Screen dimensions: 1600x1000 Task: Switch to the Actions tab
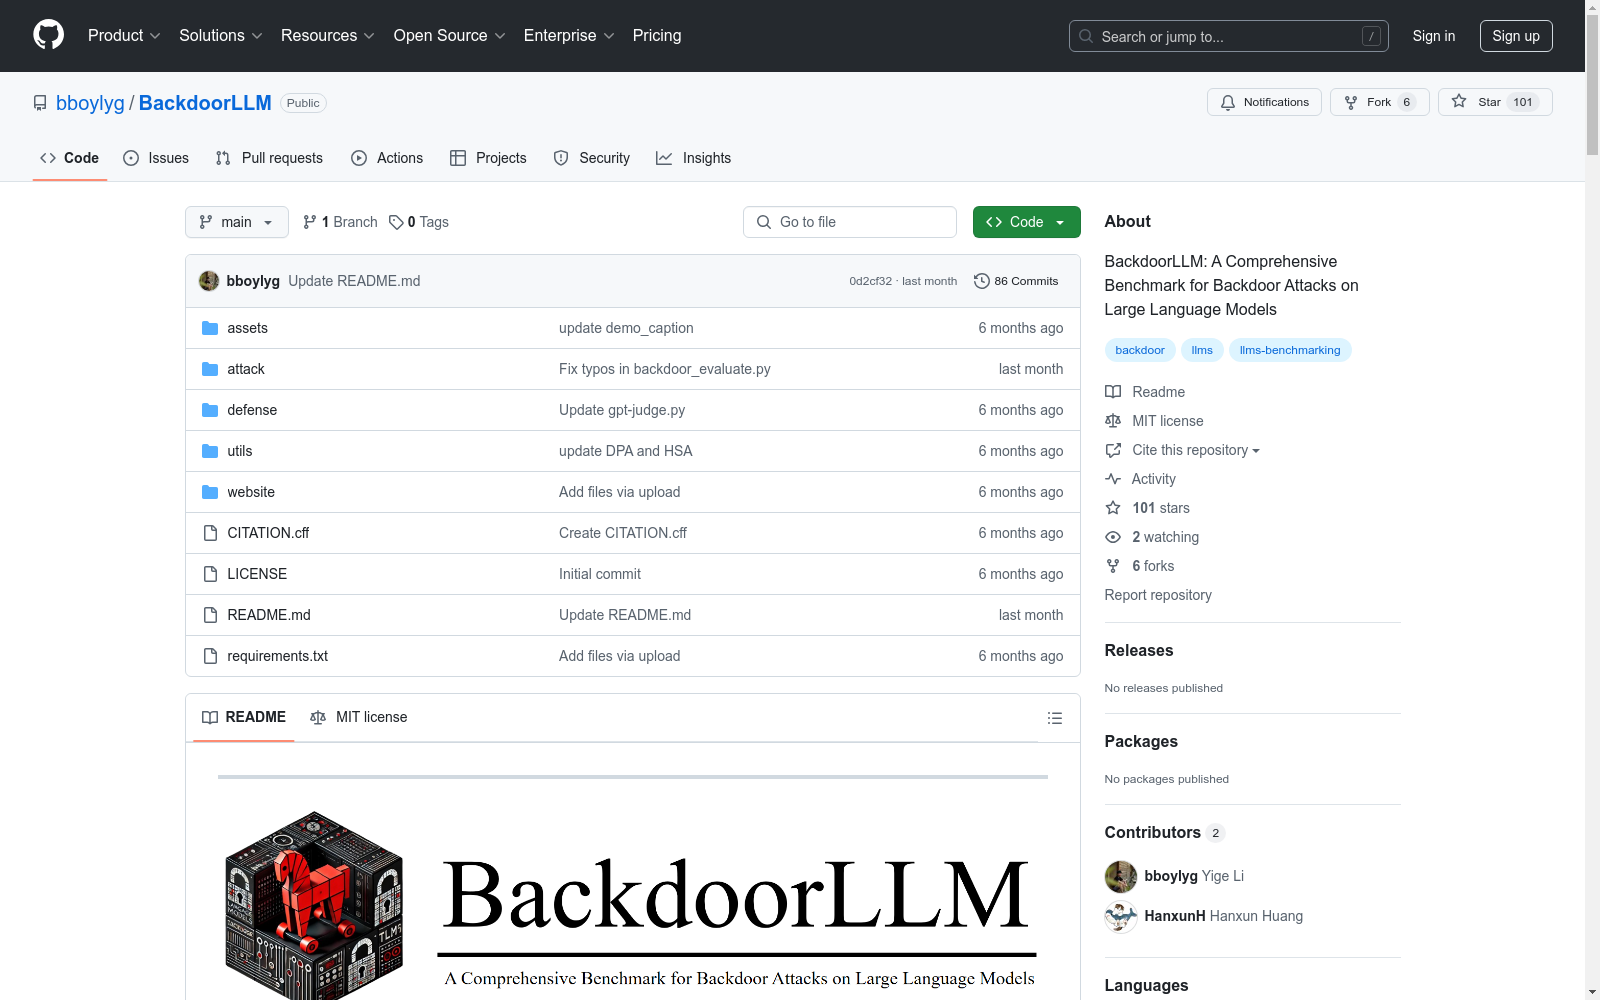click(387, 158)
